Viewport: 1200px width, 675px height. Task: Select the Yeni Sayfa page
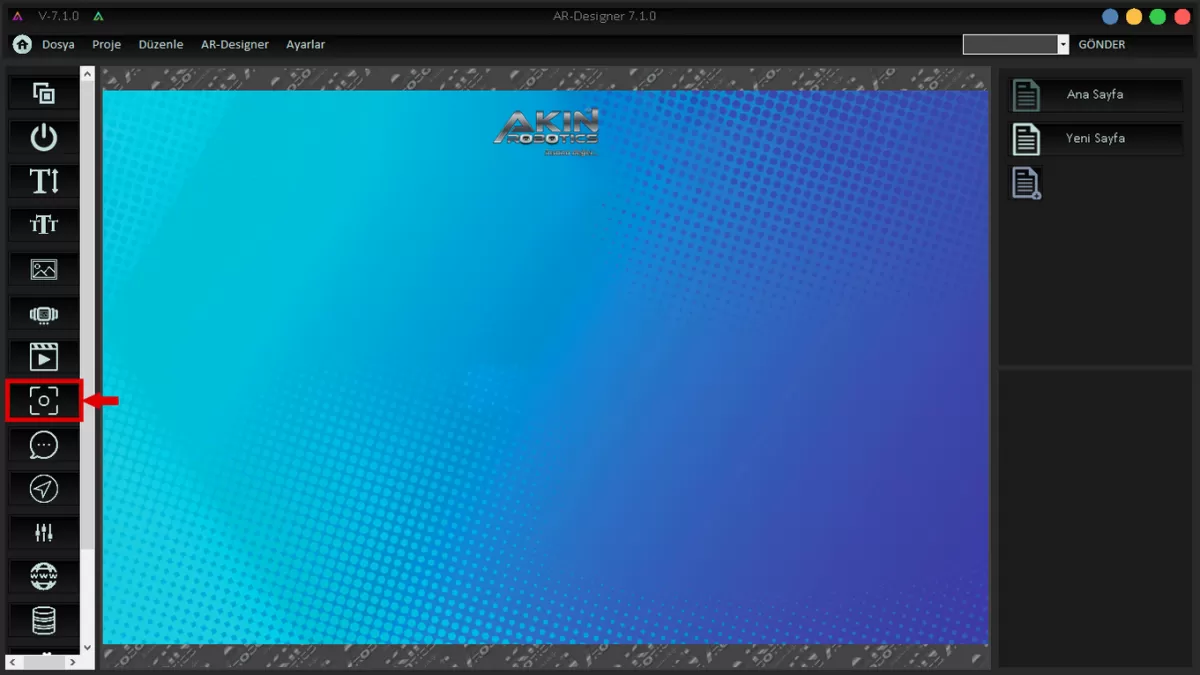(x=1094, y=139)
